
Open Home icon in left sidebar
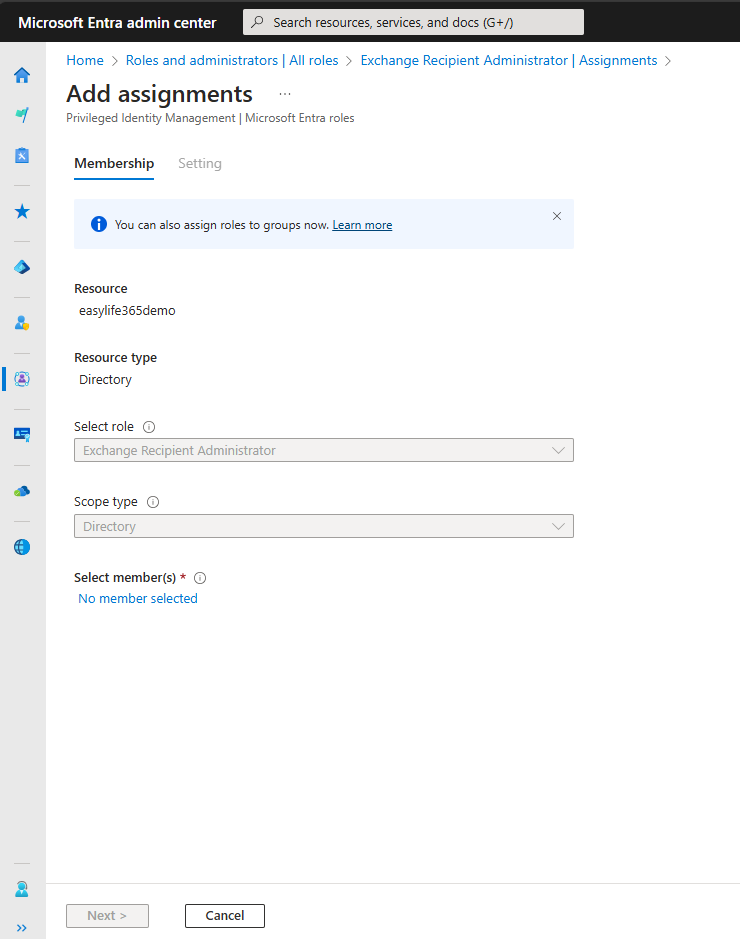pos(22,75)
